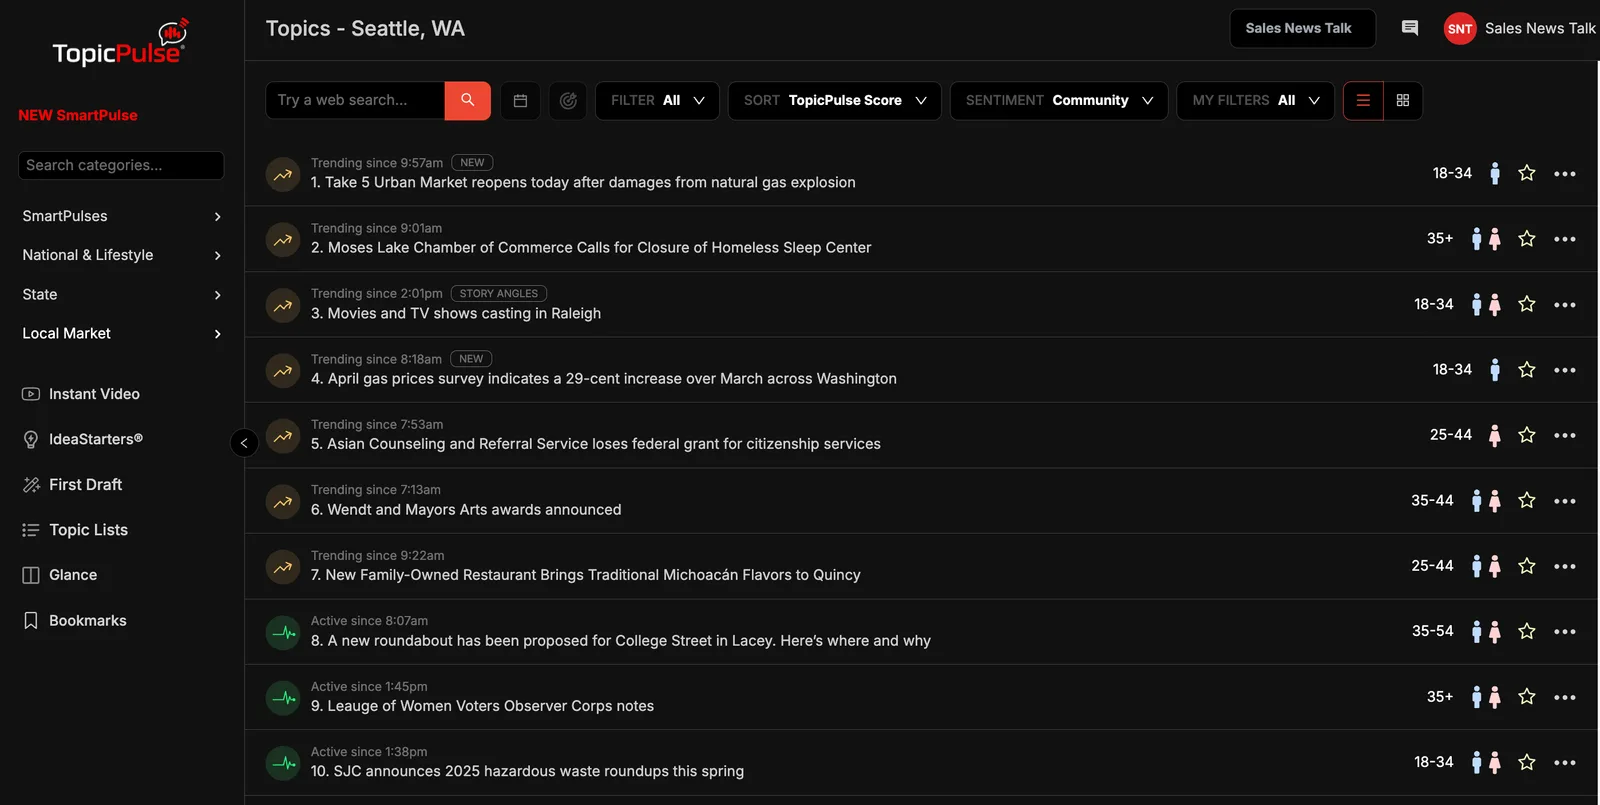Star the Michoacán Flavors restaurant topic

tap(1527, 566)
